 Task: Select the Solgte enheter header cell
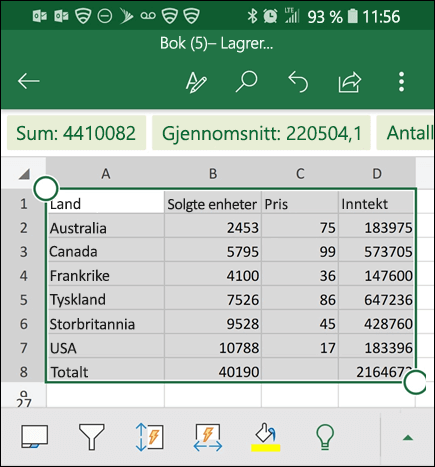(x=213, y=203)
